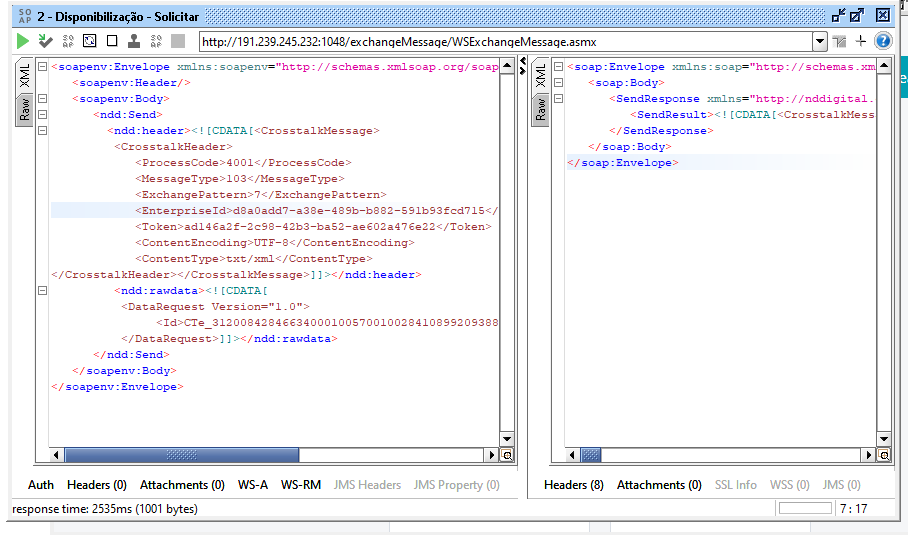Click inside the endpoint URL field
Image resolution: width=908 pixels, height=535 pixels.
tap(500, 42)
